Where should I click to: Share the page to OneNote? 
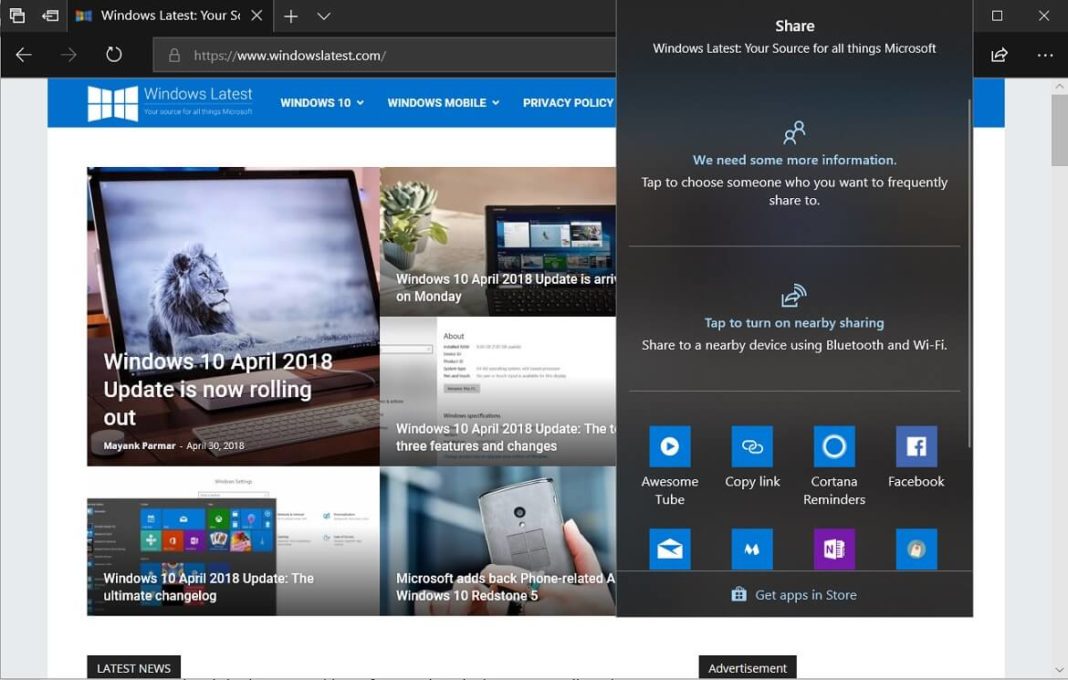pyautogui.click(x=834, y=548)
